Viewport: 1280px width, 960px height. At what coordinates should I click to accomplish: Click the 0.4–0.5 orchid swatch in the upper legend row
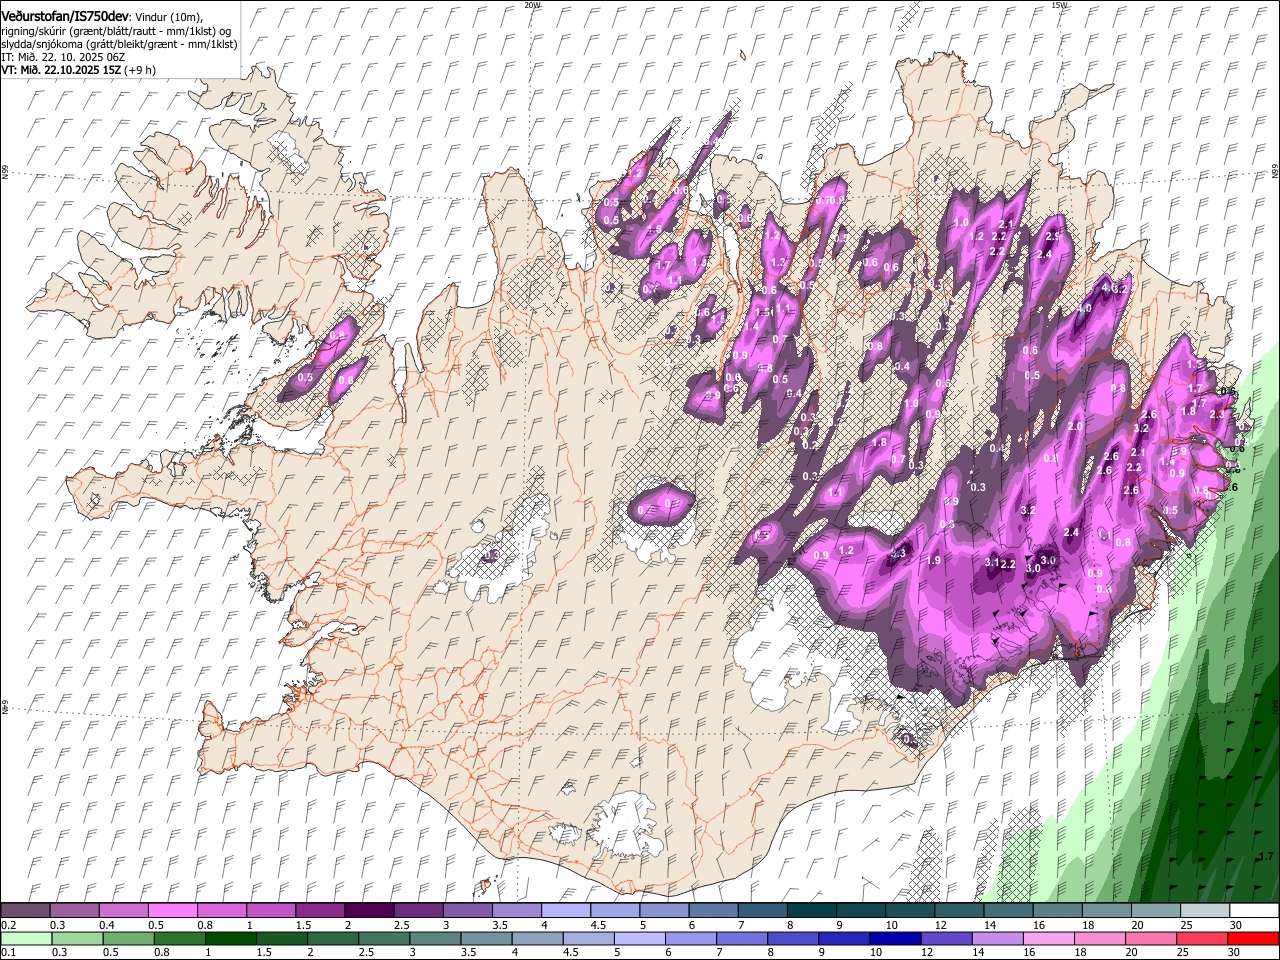123,911
